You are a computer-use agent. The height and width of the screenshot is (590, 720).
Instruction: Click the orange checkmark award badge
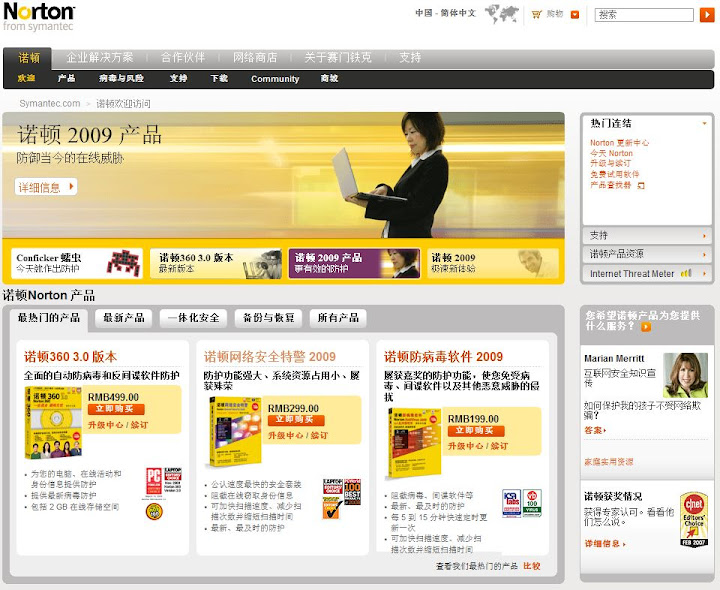tap(332, 509)
